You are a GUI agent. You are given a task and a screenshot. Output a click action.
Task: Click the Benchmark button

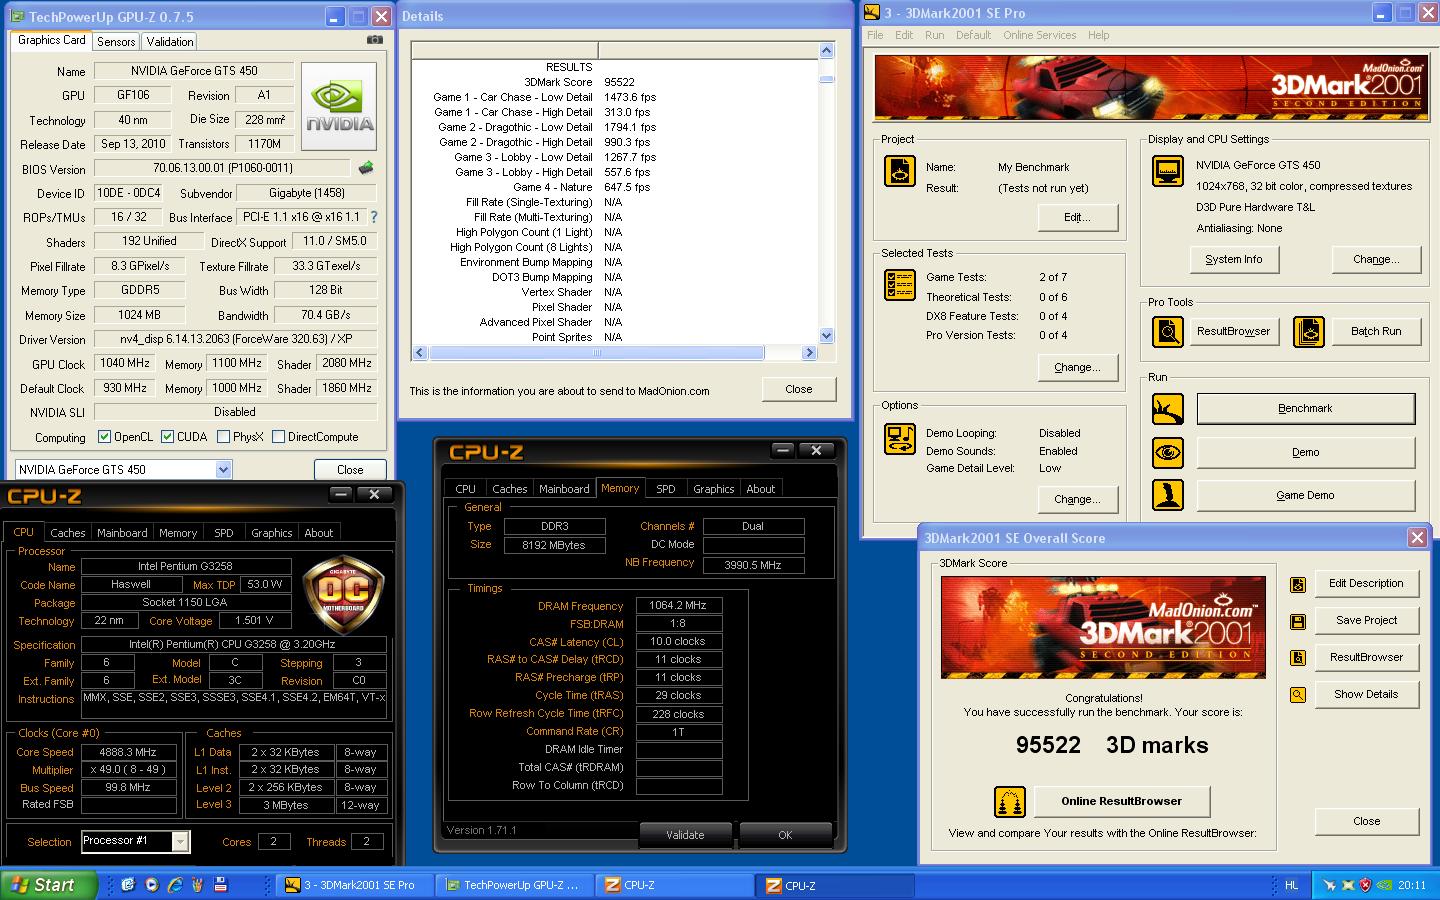coord(1305,409)
